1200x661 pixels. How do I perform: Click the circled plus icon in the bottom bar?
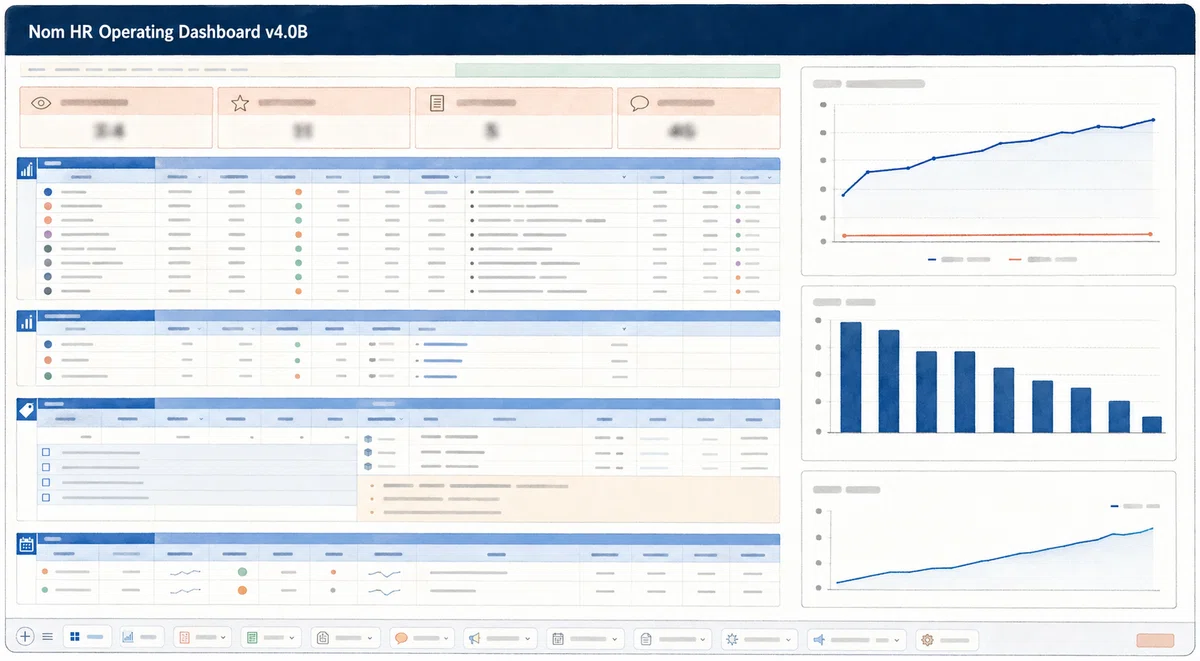[26, 636]
